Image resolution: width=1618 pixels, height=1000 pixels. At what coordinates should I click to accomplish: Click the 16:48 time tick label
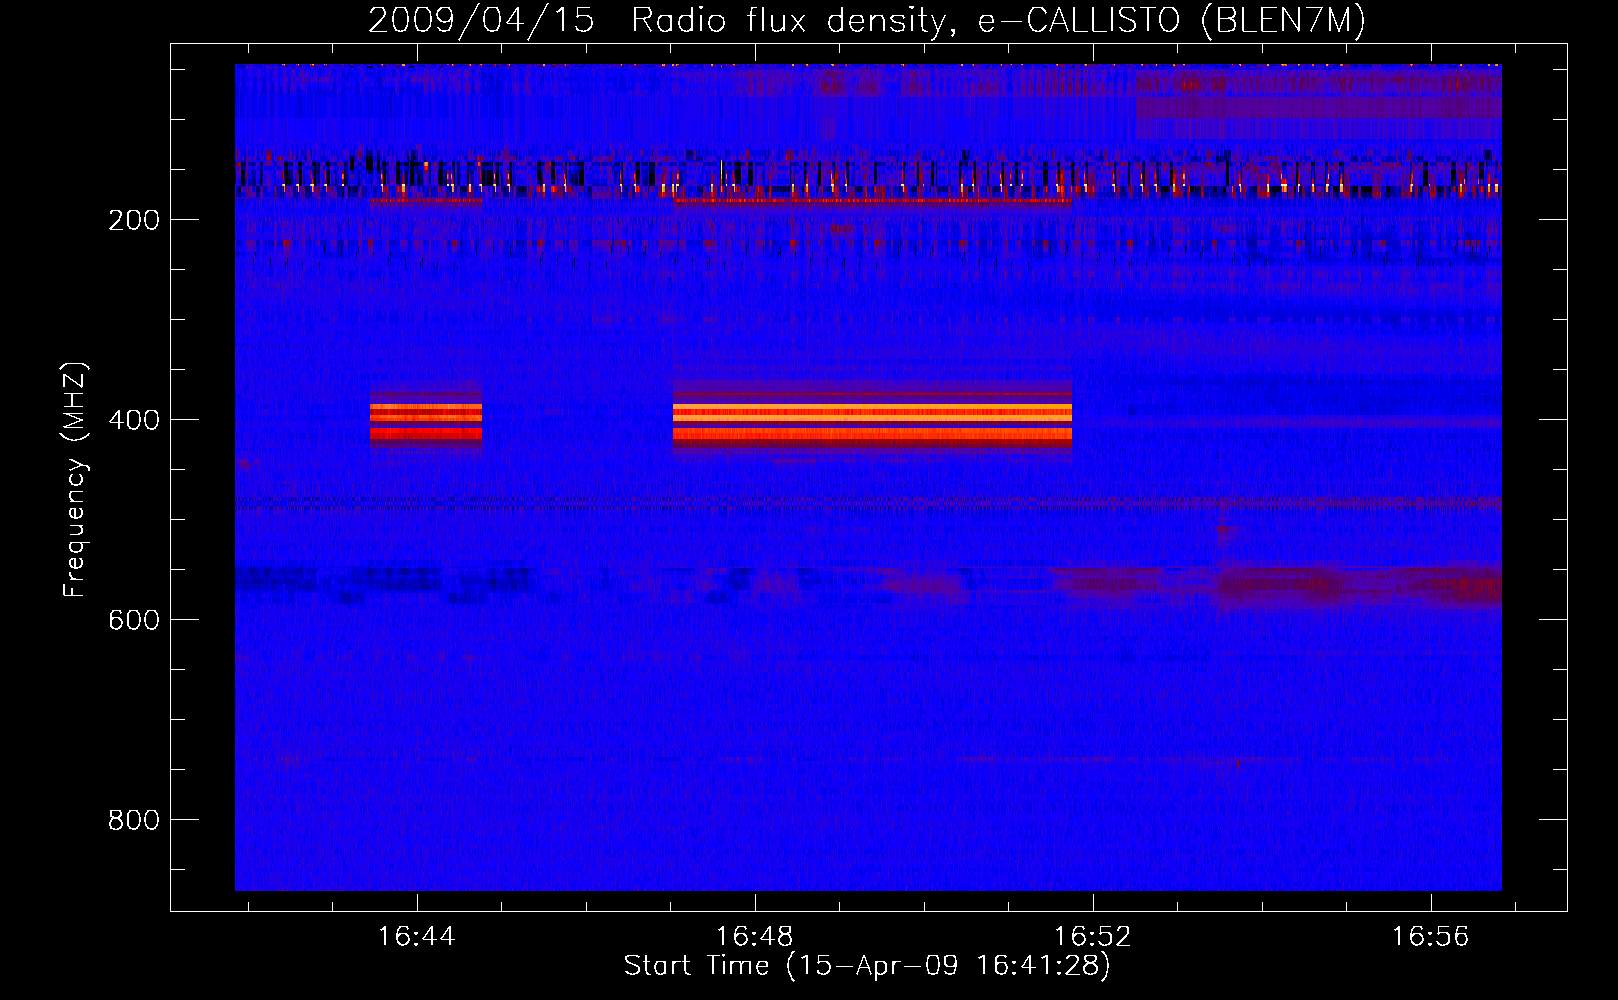(x=754, y=937)
